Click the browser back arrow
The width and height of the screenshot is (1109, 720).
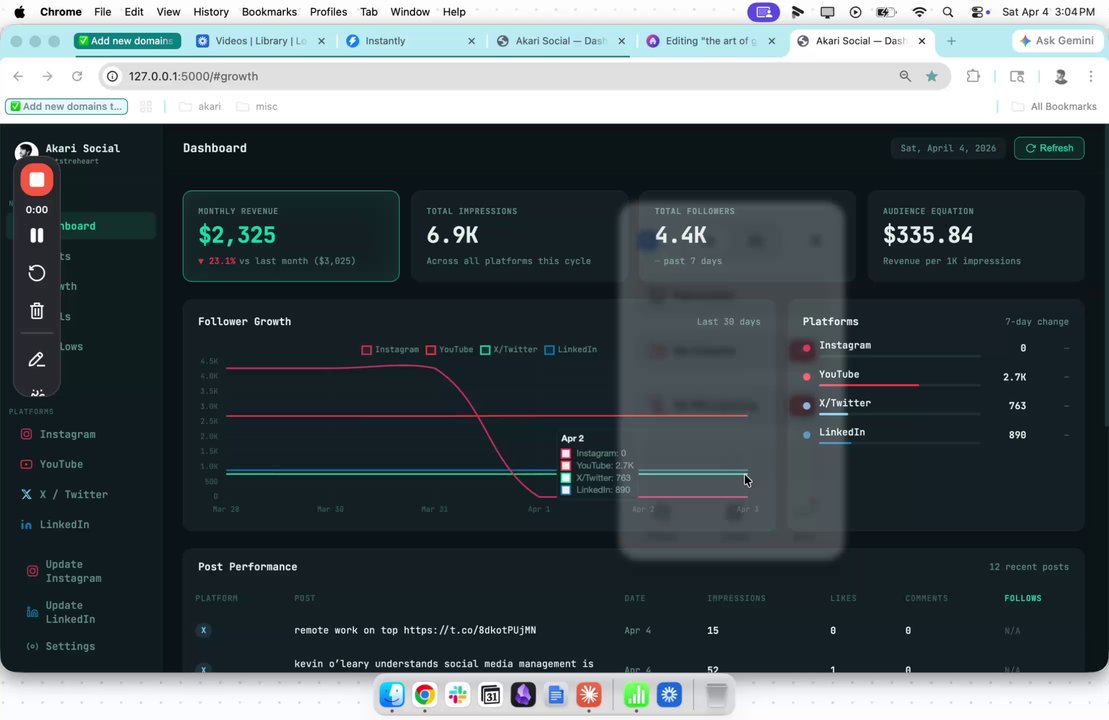click(x=18, y=76)
